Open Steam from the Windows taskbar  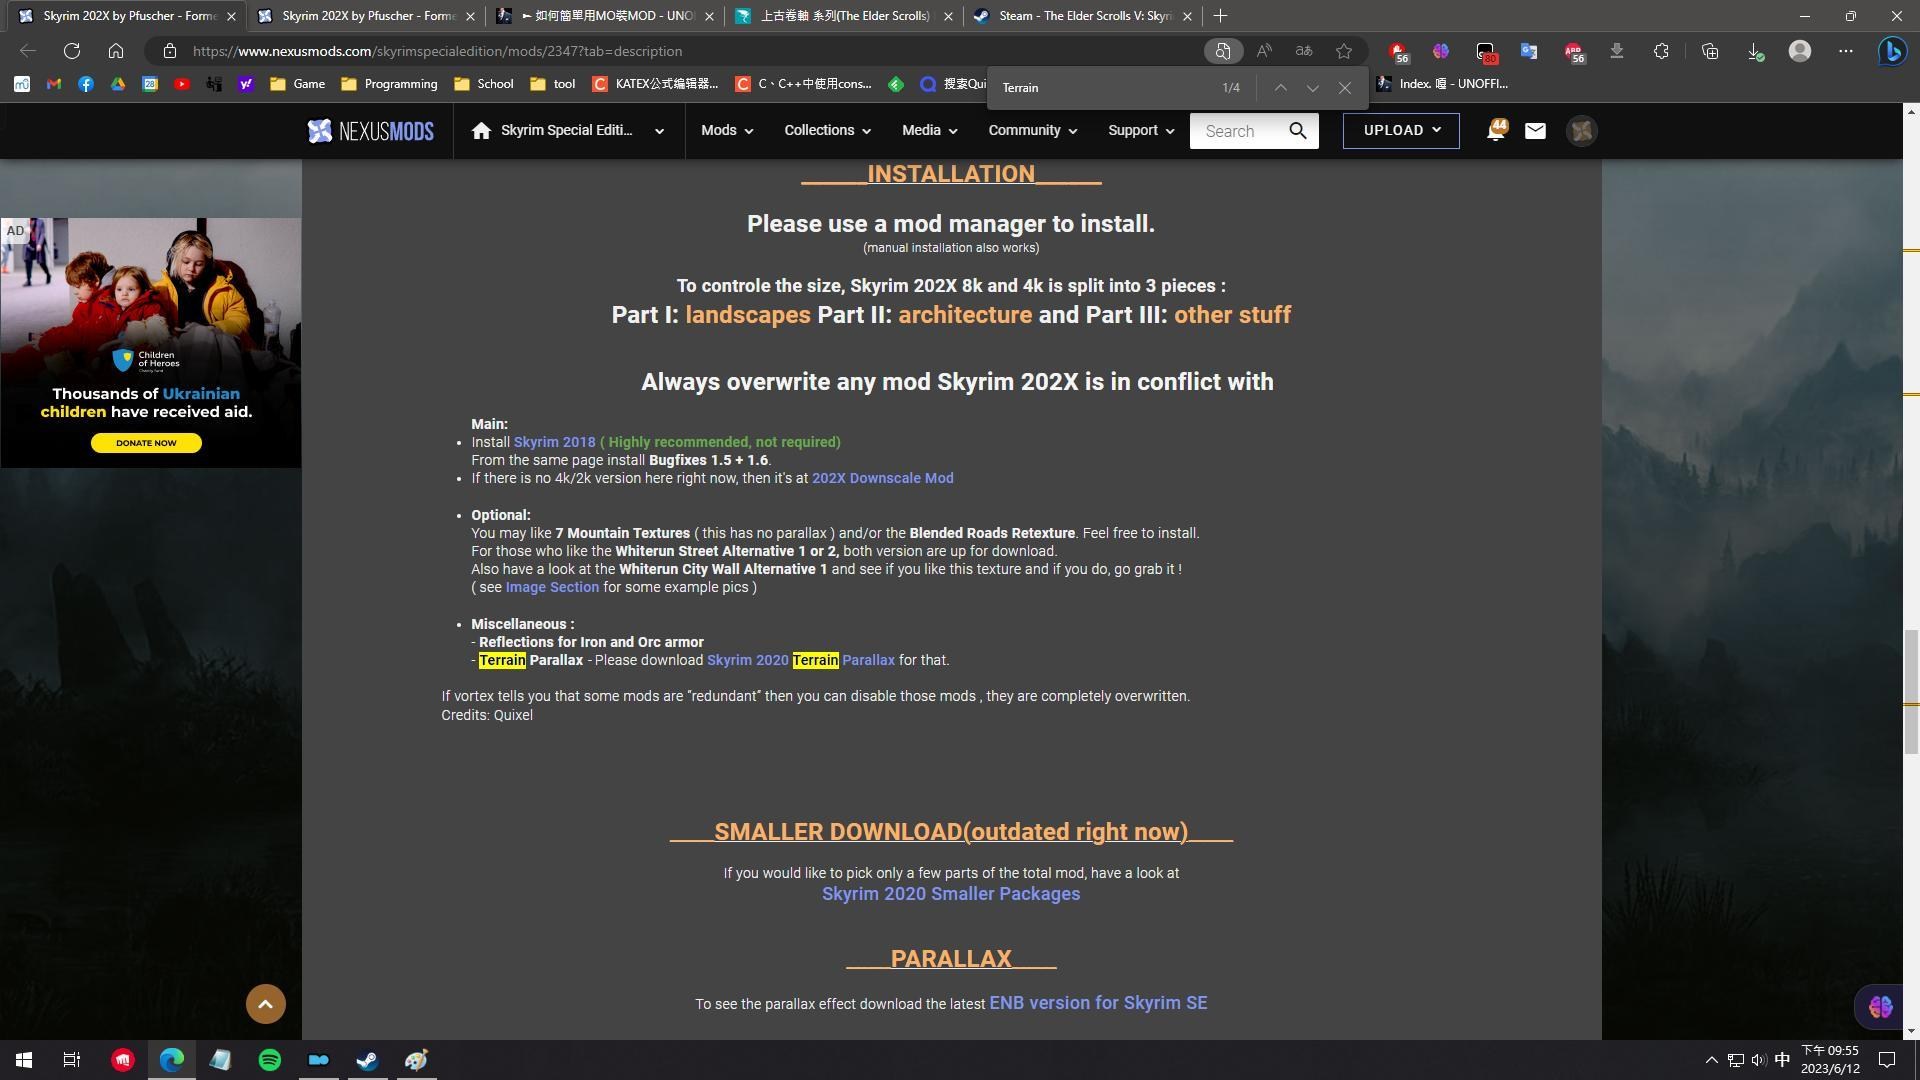click(x=367, y=1060)
